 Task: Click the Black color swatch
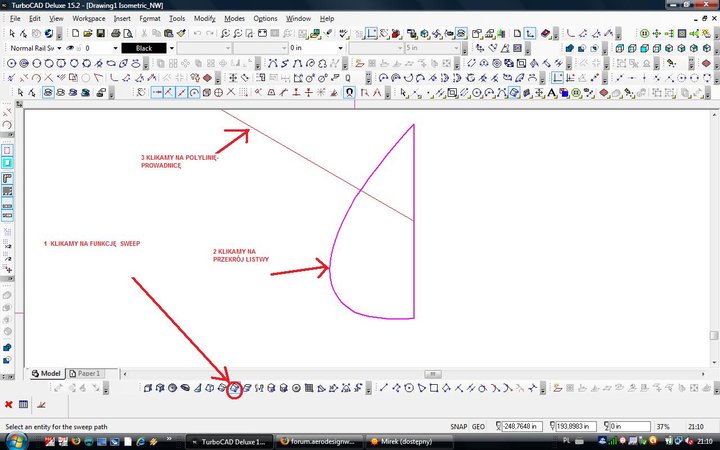coord(144,48)
